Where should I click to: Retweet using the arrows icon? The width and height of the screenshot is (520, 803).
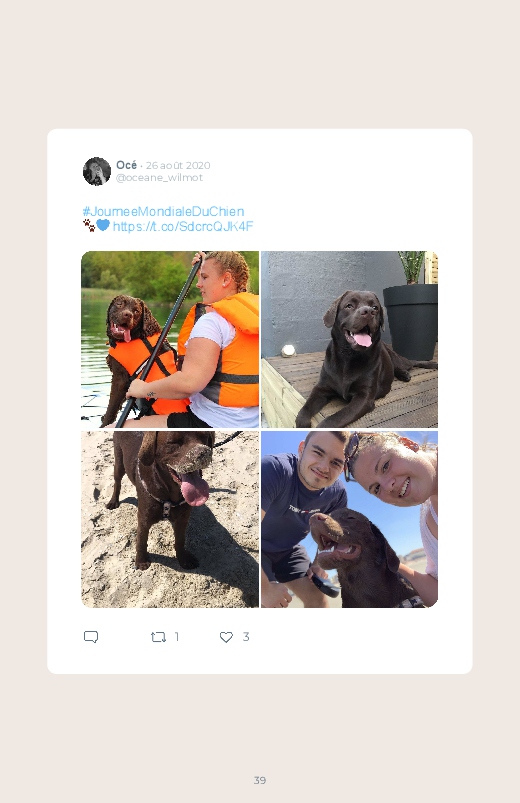click(158, 637)
